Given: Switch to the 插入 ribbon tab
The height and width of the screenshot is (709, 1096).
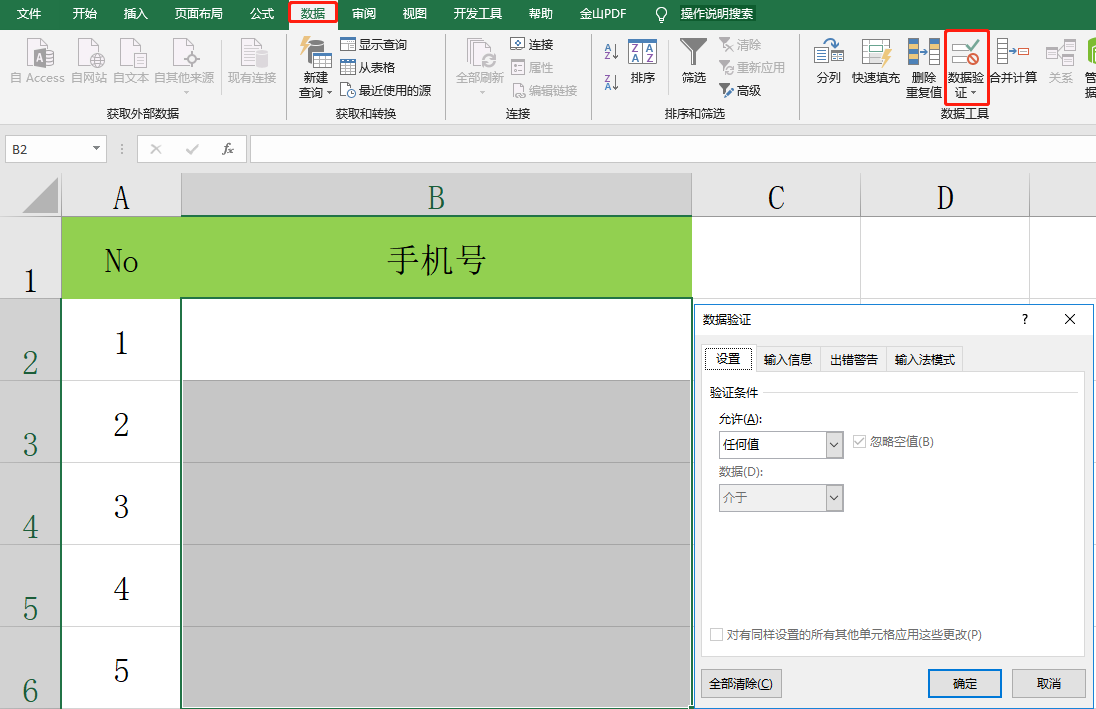Looking at the screenshot, I should coord(136,13).
